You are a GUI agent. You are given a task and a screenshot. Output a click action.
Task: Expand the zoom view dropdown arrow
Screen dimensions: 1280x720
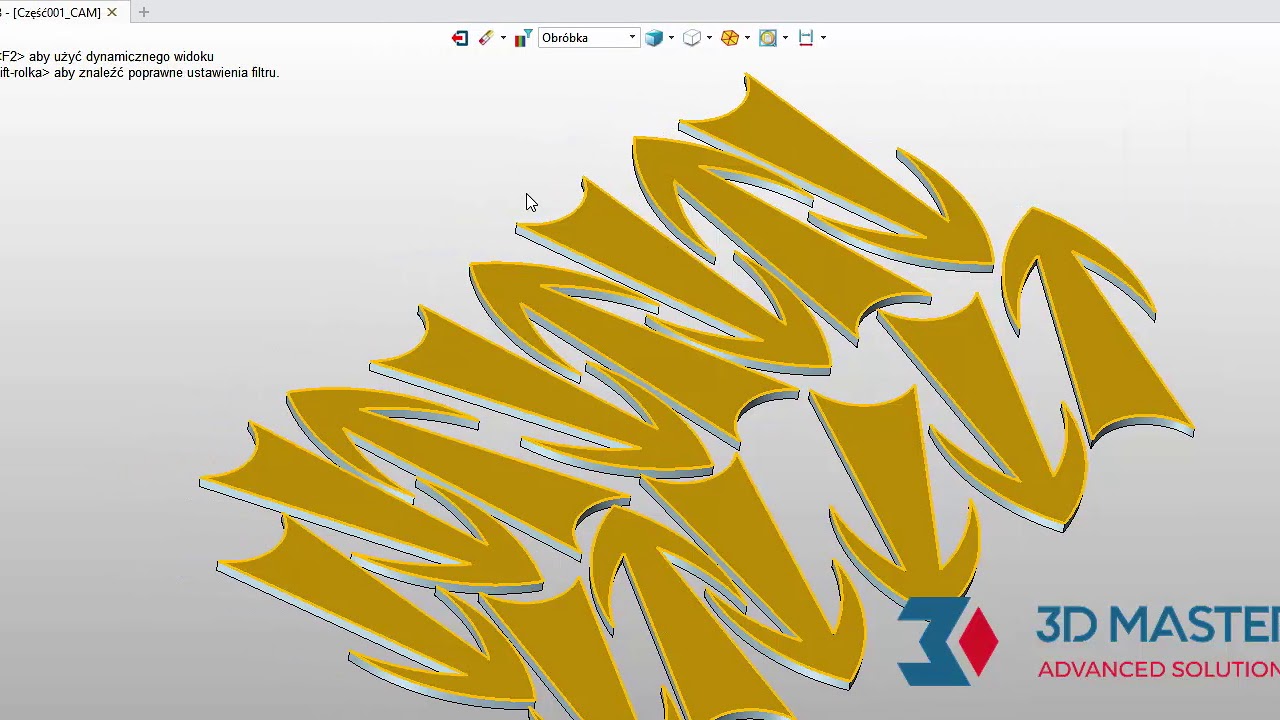click(x=785, y=38)
